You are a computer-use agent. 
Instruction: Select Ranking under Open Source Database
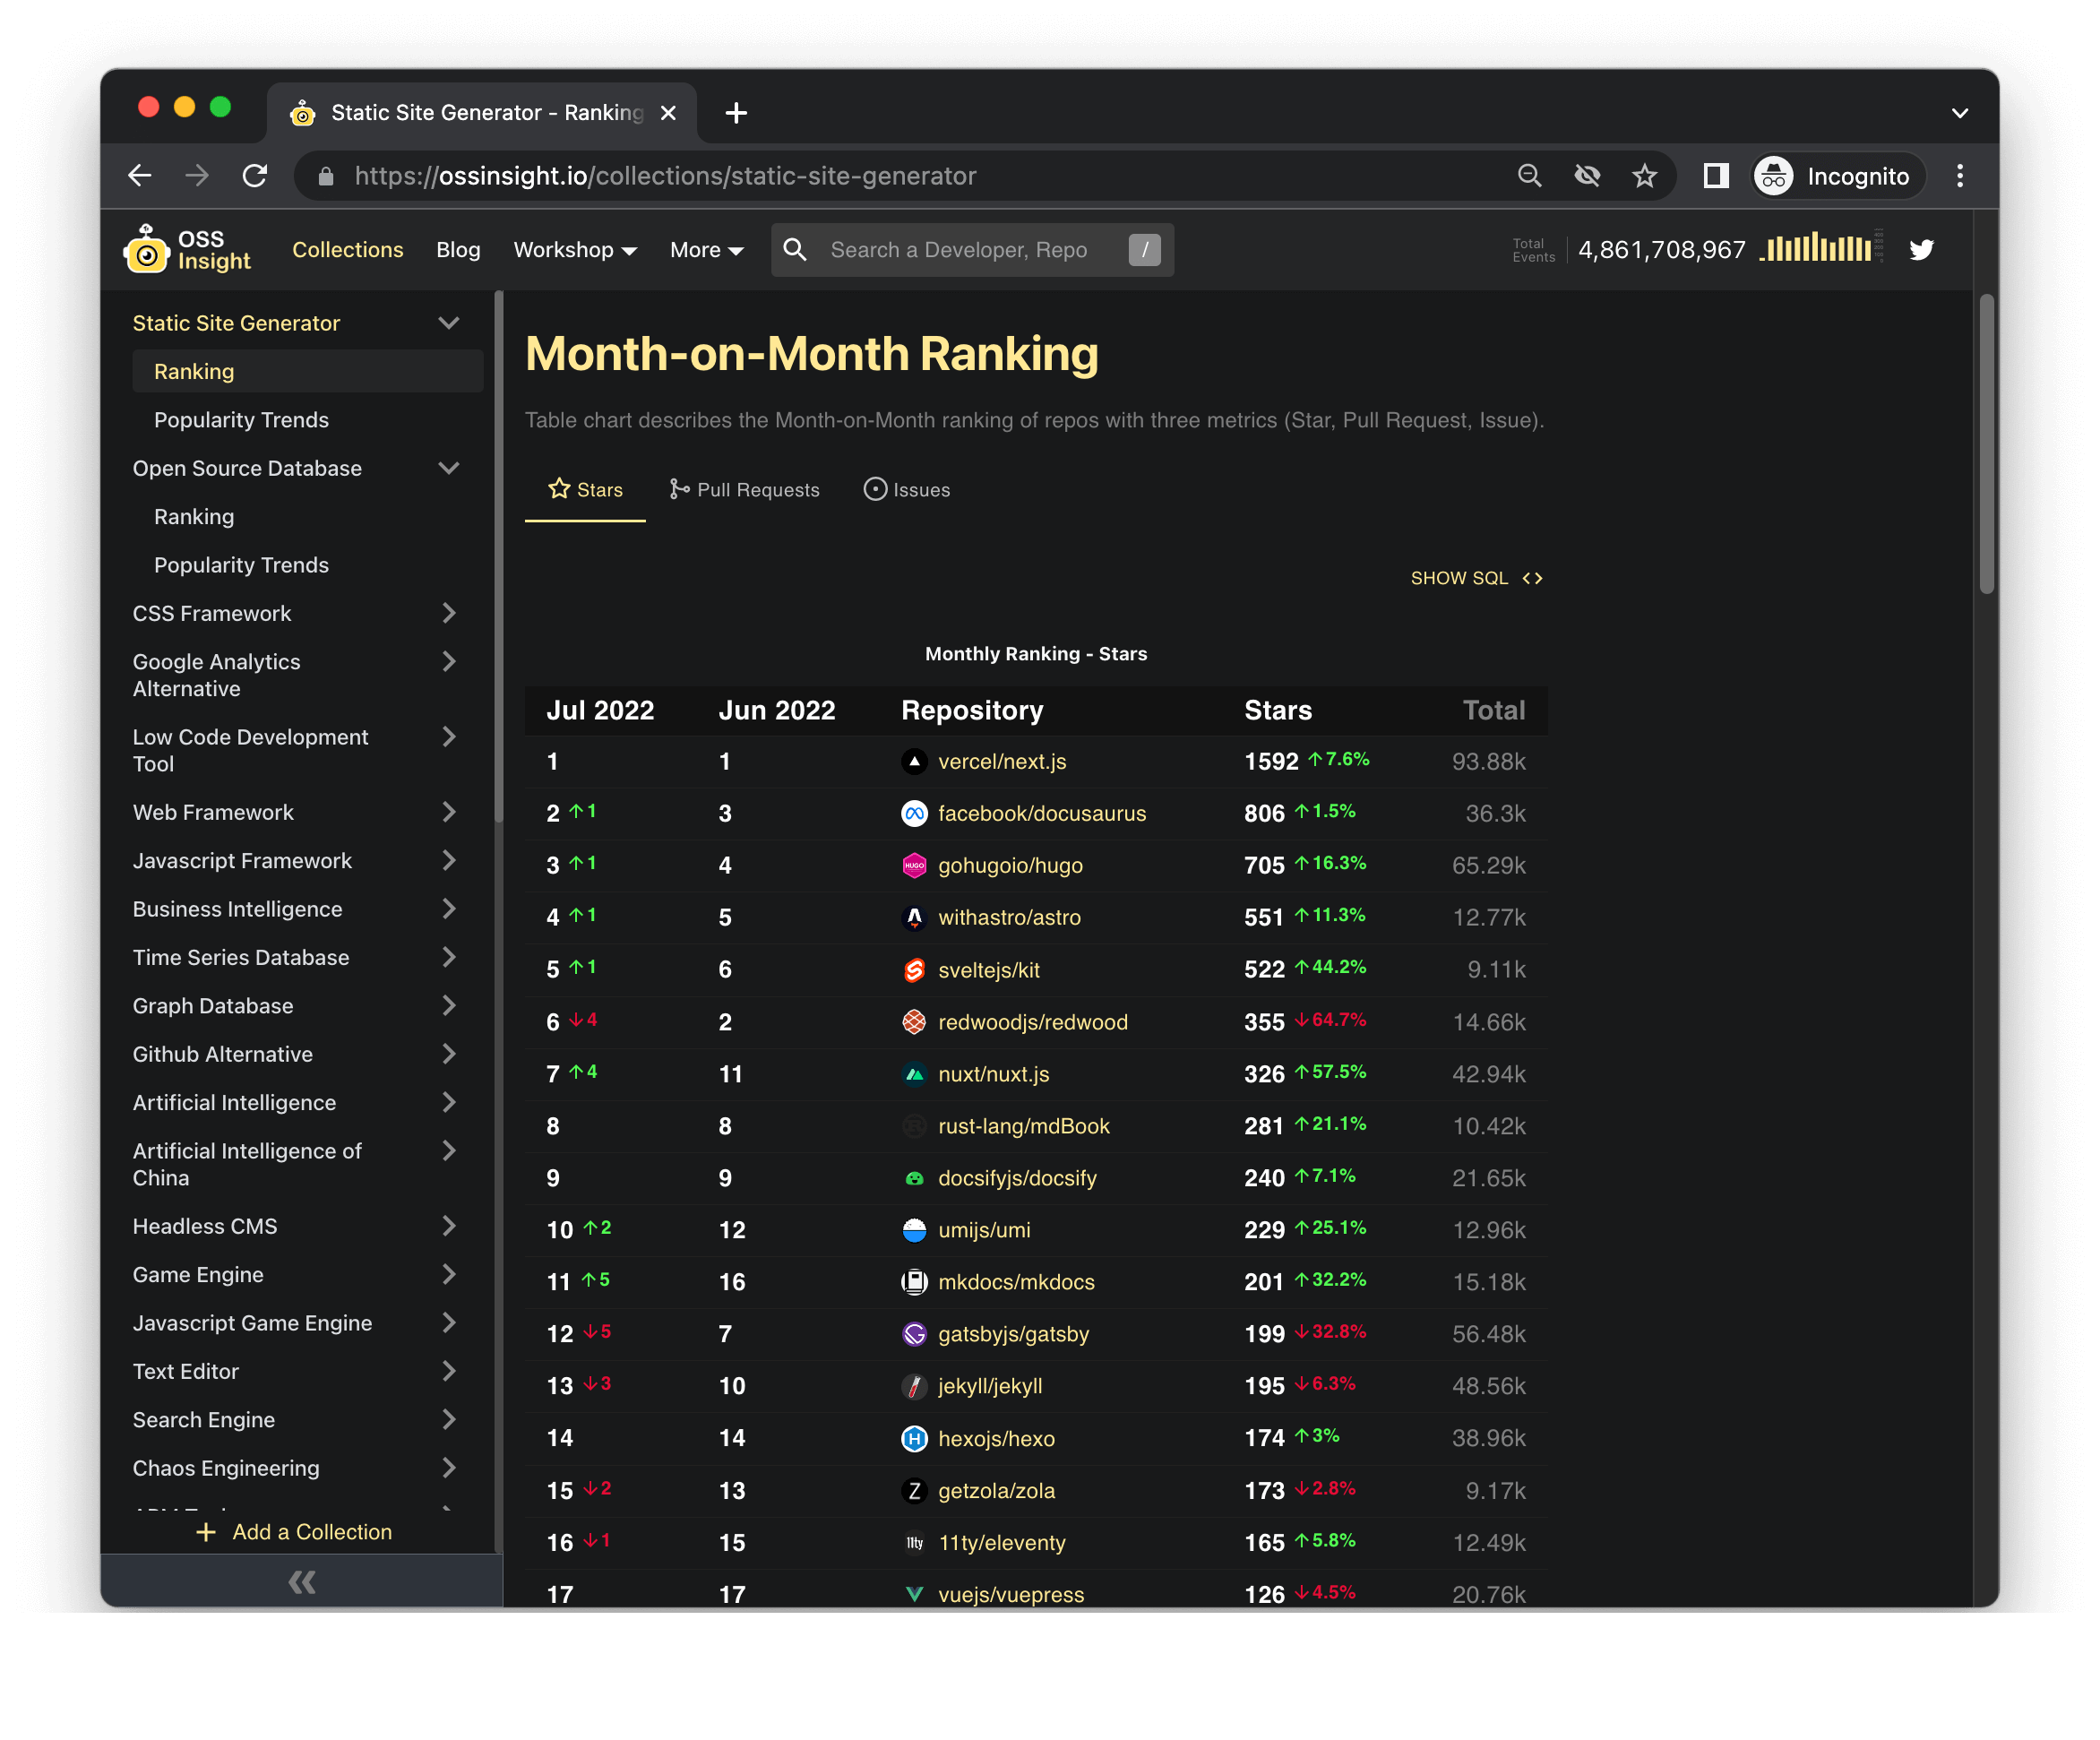pos(194,517)
